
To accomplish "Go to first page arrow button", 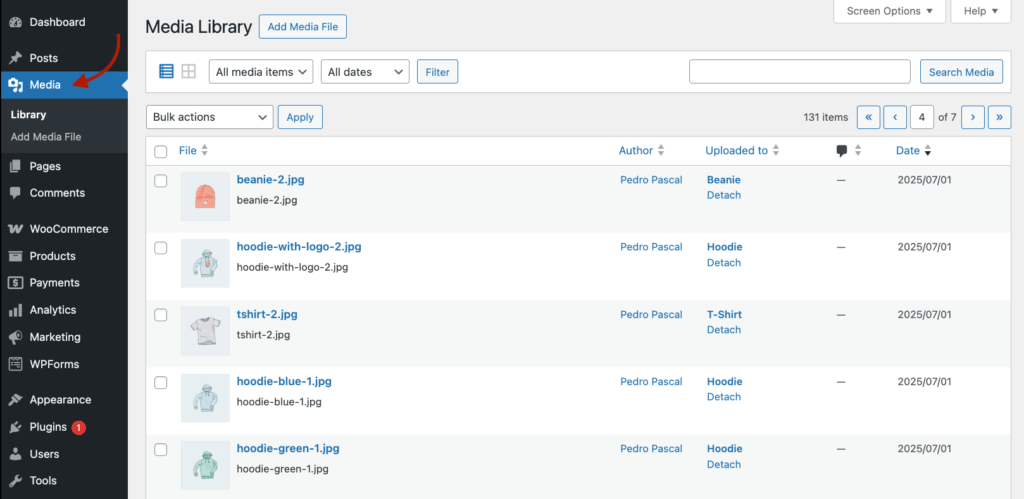I will tap(869, 118).
